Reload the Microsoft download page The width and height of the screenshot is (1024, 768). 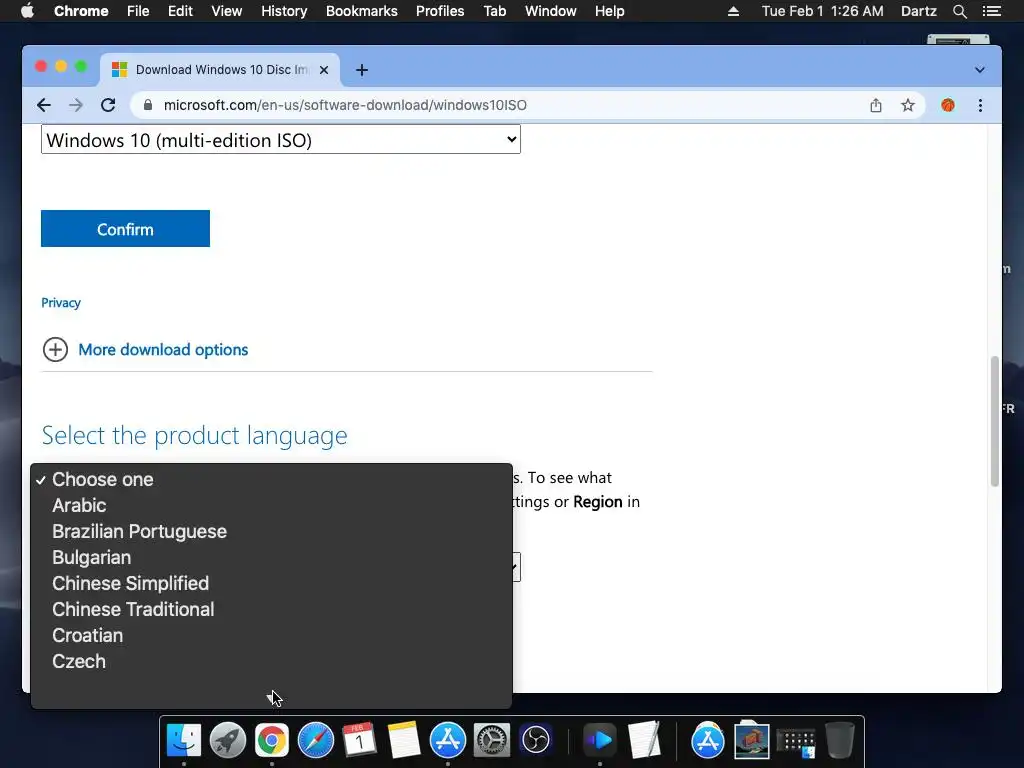pos(108,105)
